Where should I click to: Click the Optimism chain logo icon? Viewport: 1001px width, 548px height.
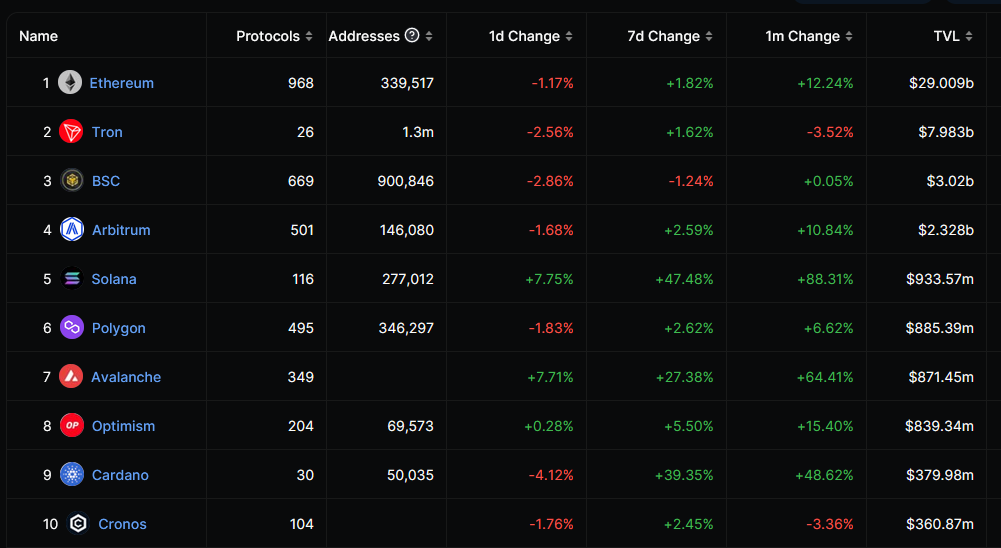[x=72, y=425]
